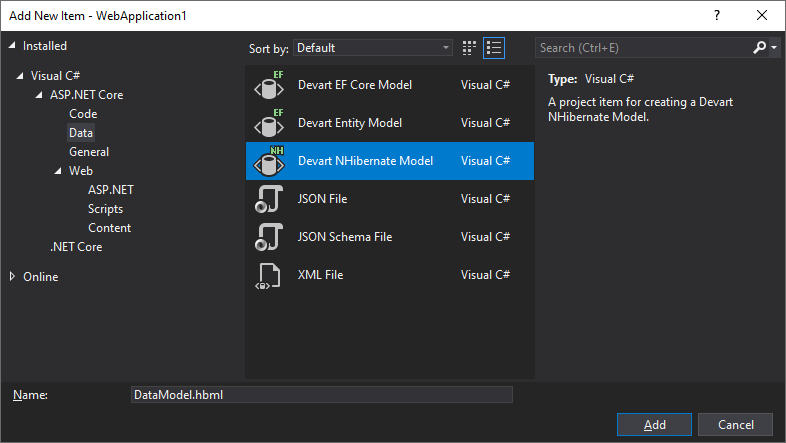The height and width of the screenshot is (443, 786).
Task: Collapse the Web tree node
Action: tap(58, 171)
